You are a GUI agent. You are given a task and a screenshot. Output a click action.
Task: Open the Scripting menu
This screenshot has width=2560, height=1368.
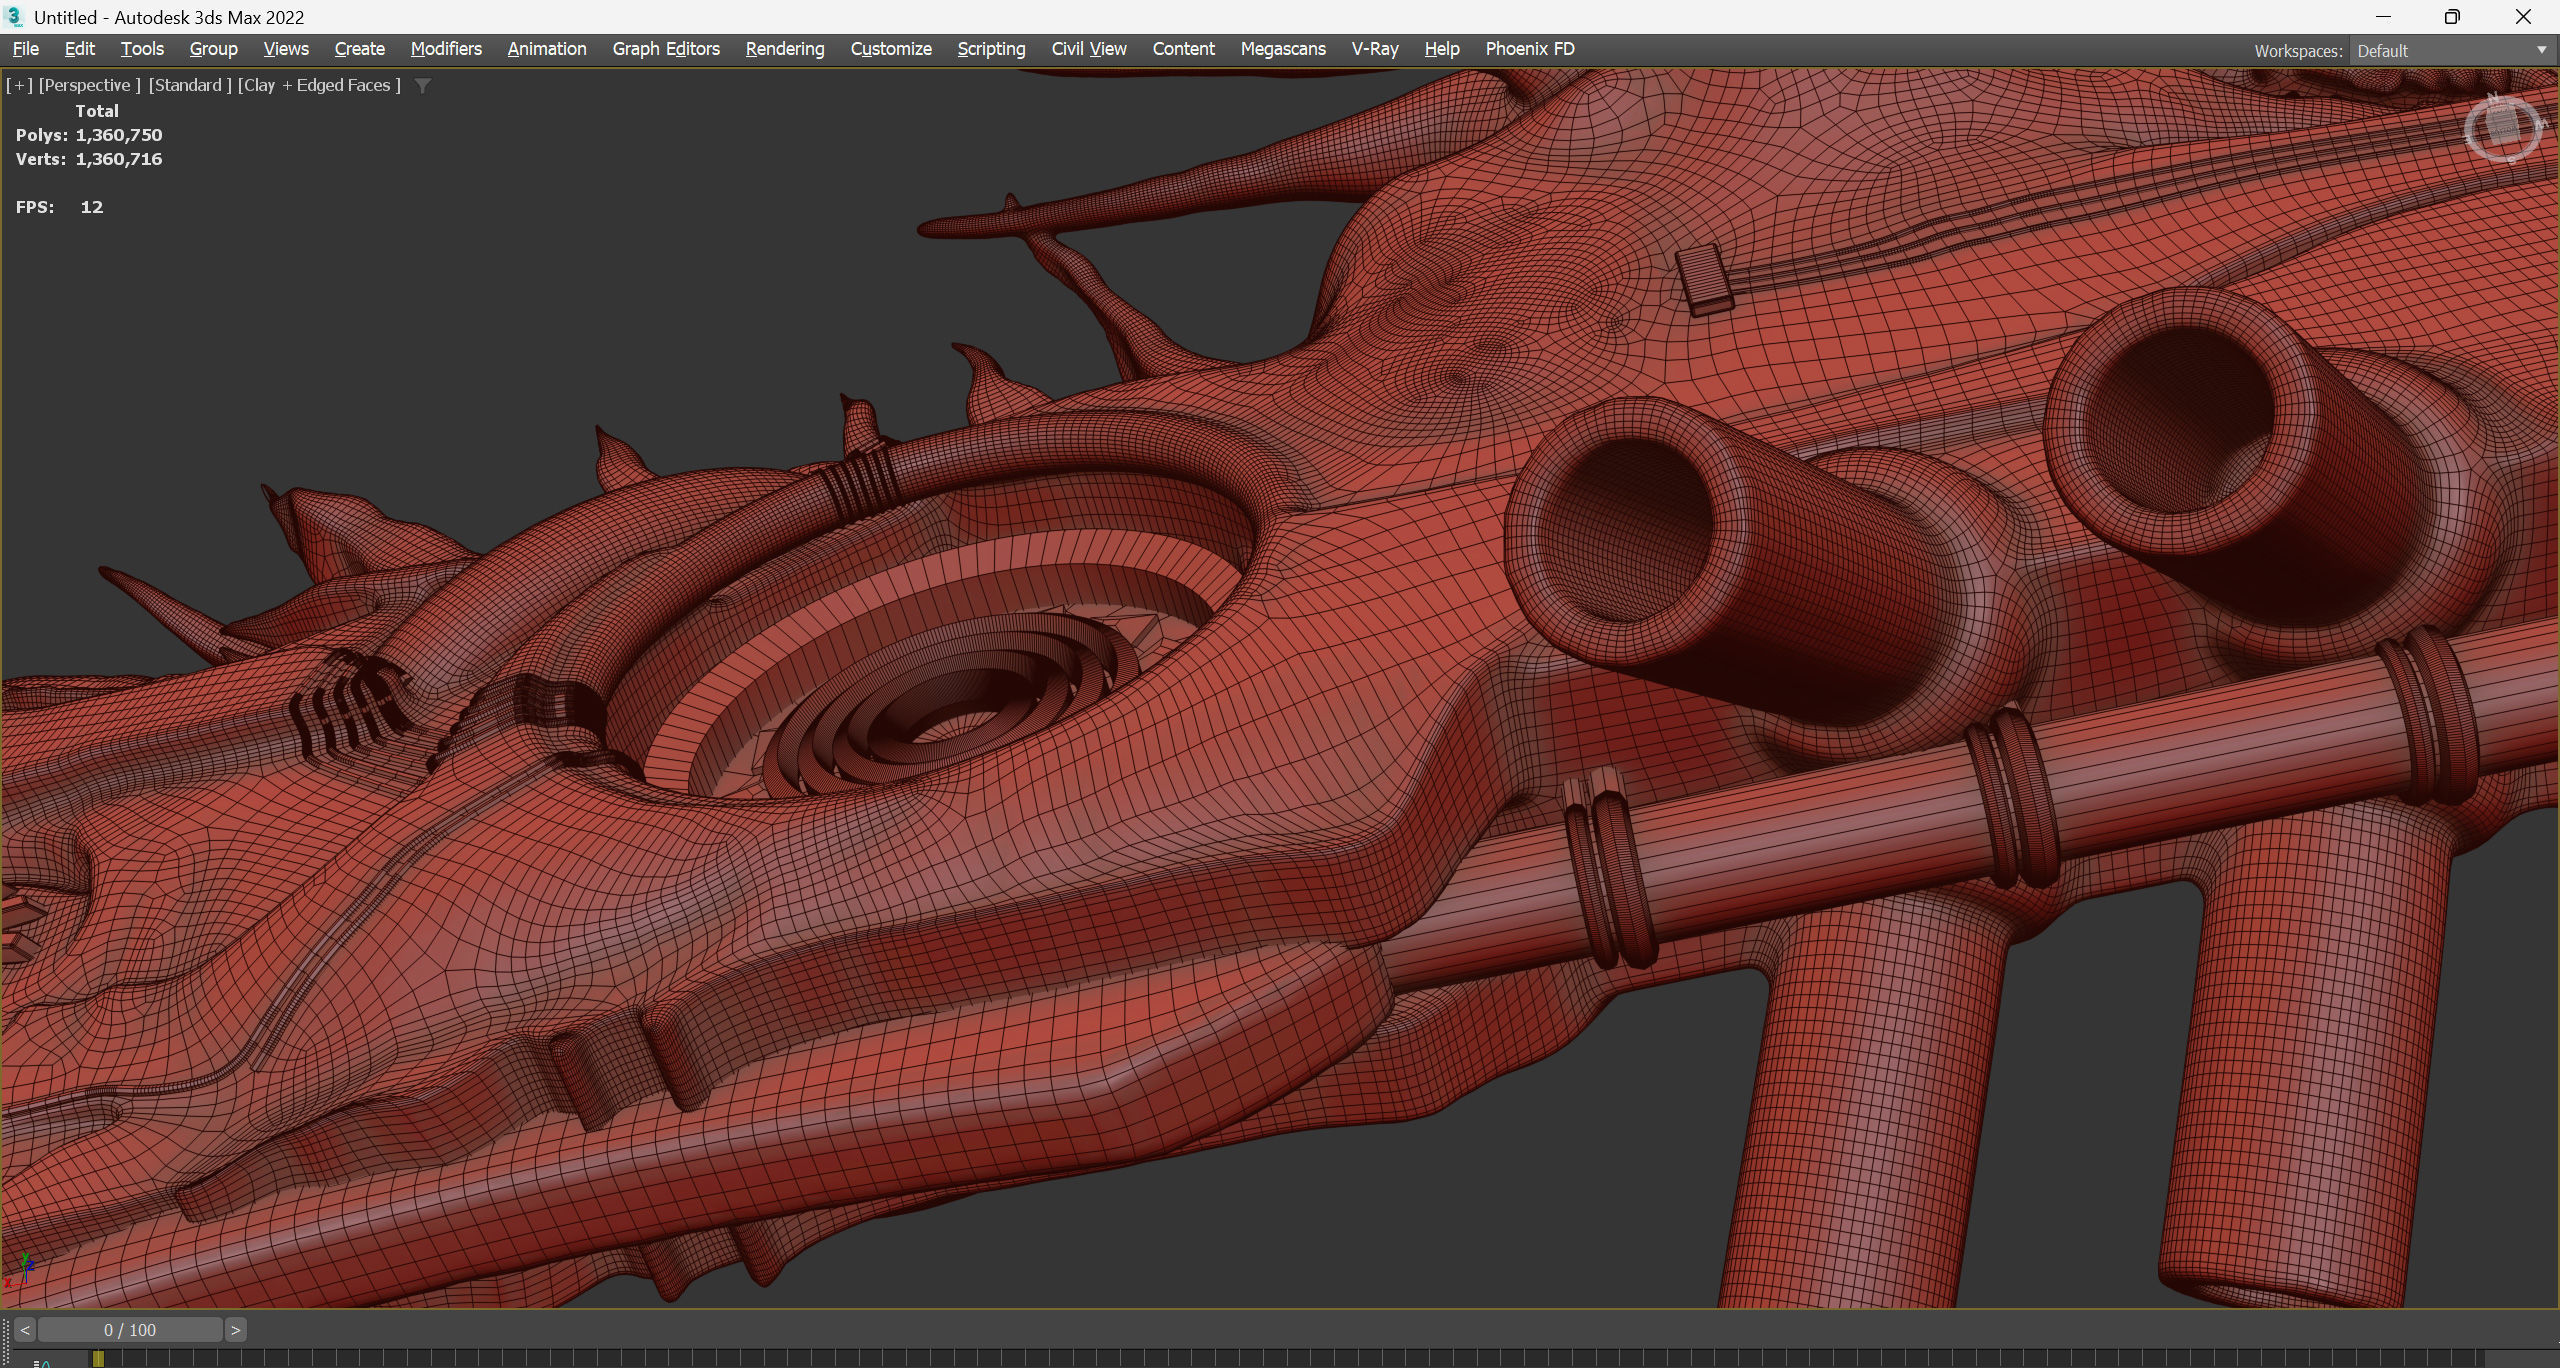pos(991,49)
